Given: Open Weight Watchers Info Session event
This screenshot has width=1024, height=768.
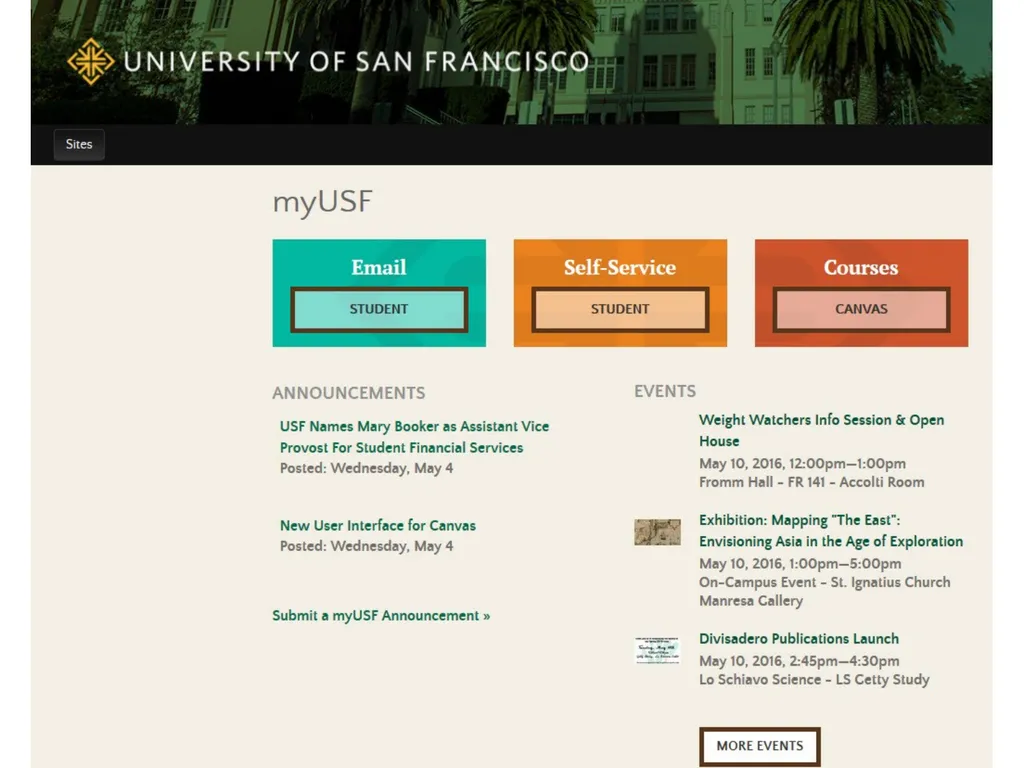Looking at the screenshot, I should [822, 430].
